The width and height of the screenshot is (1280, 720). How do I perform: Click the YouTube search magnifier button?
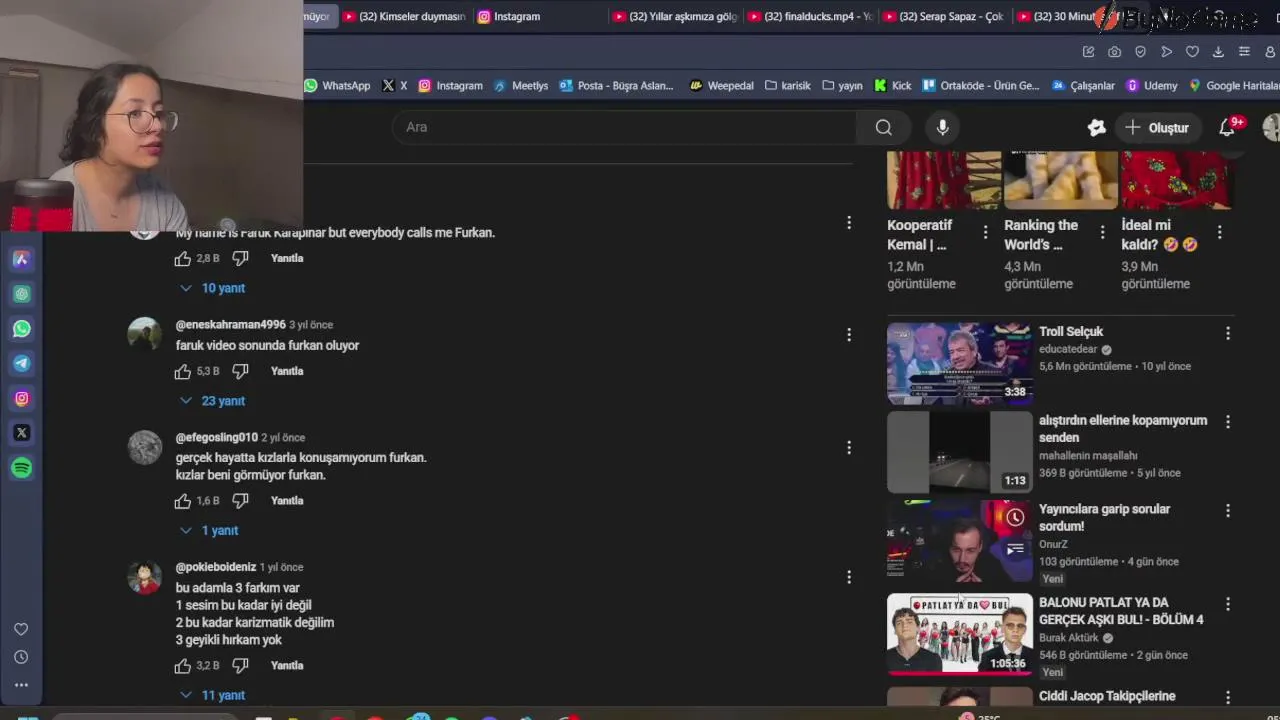point(884,127)
